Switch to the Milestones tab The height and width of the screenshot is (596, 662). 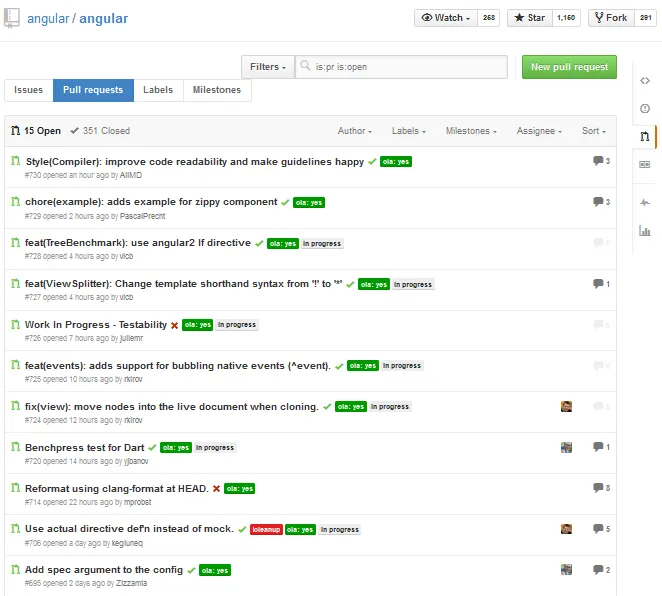click(217, 90)
